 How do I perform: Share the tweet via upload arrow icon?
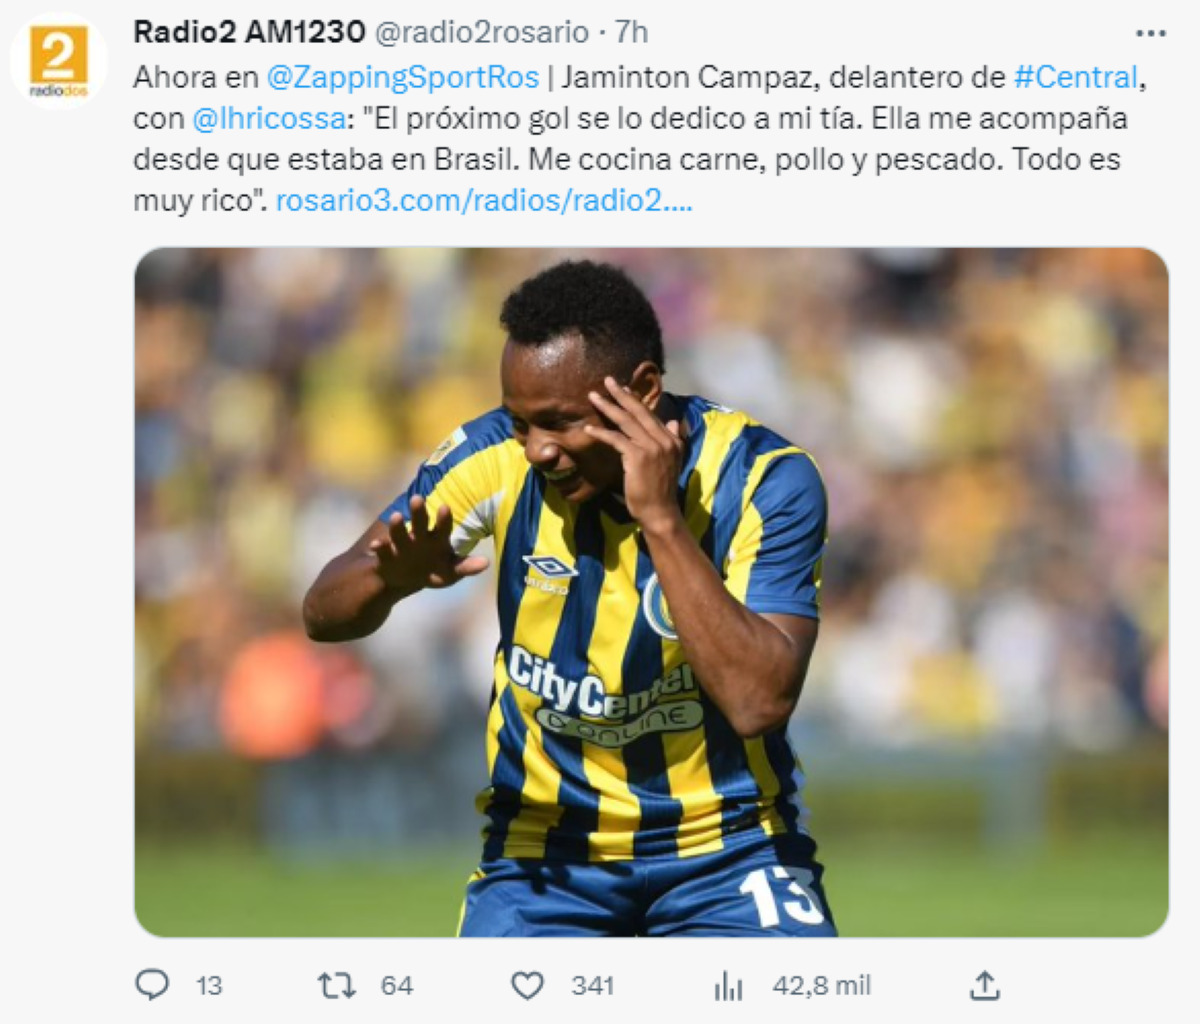point(985,986)
